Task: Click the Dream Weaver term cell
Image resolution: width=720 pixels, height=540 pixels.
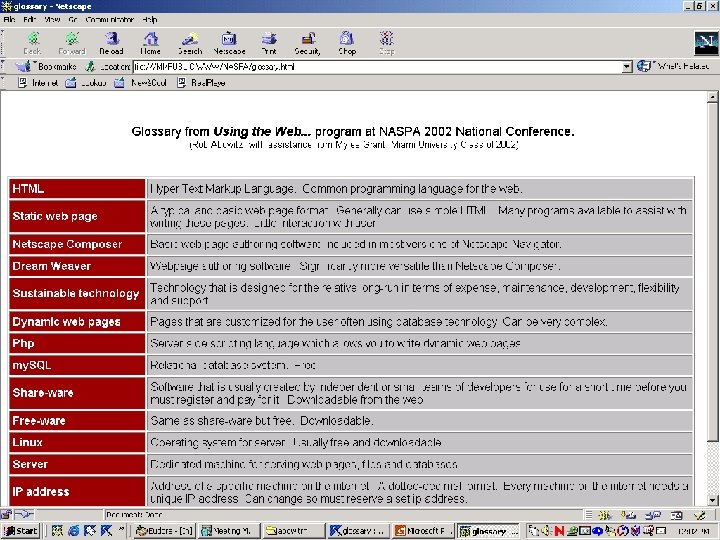Action: coord(77,266)
